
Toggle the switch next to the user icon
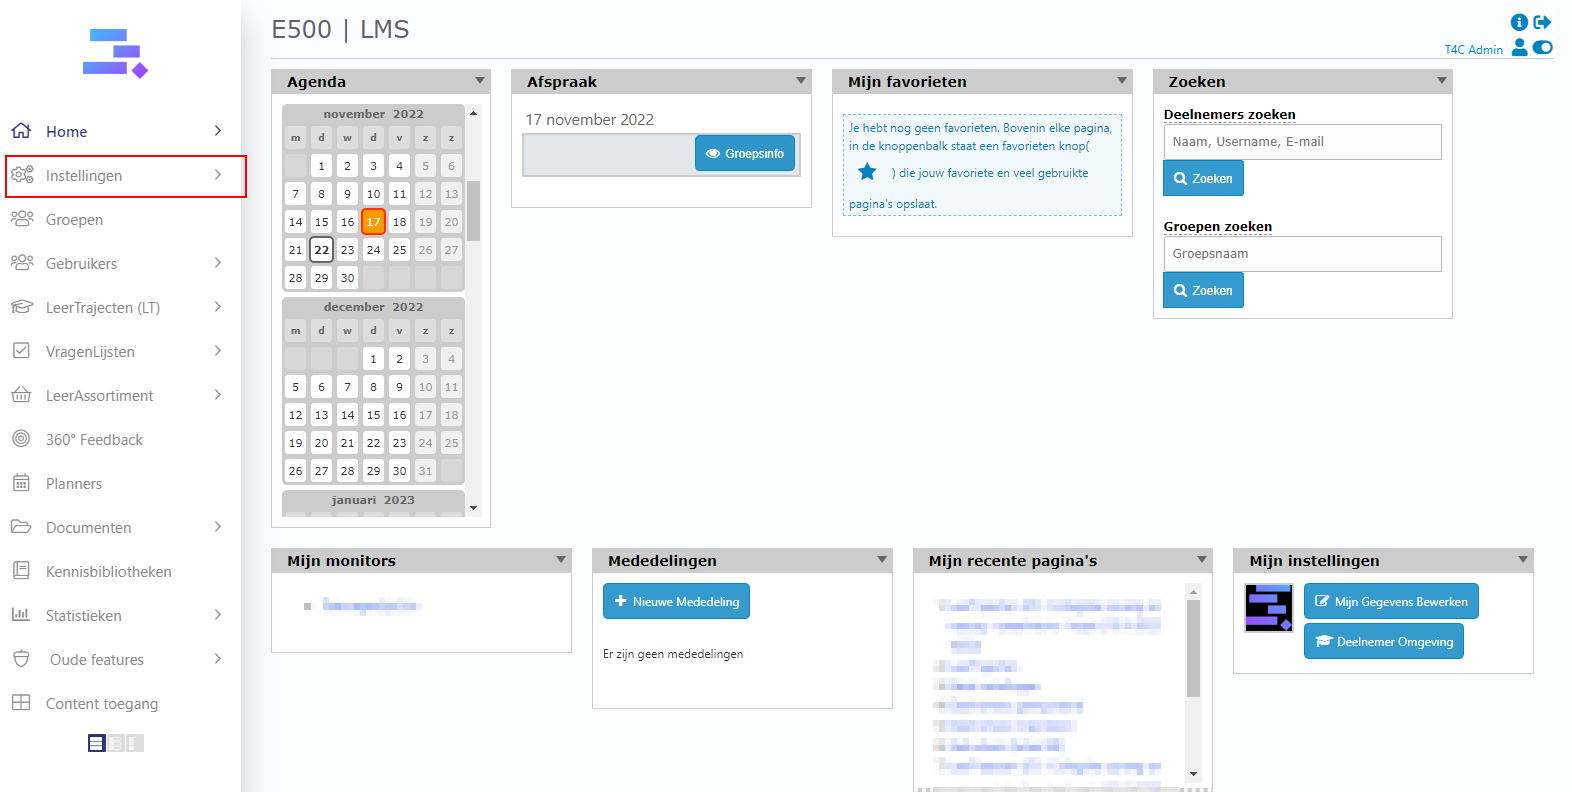click(1543, 47)
